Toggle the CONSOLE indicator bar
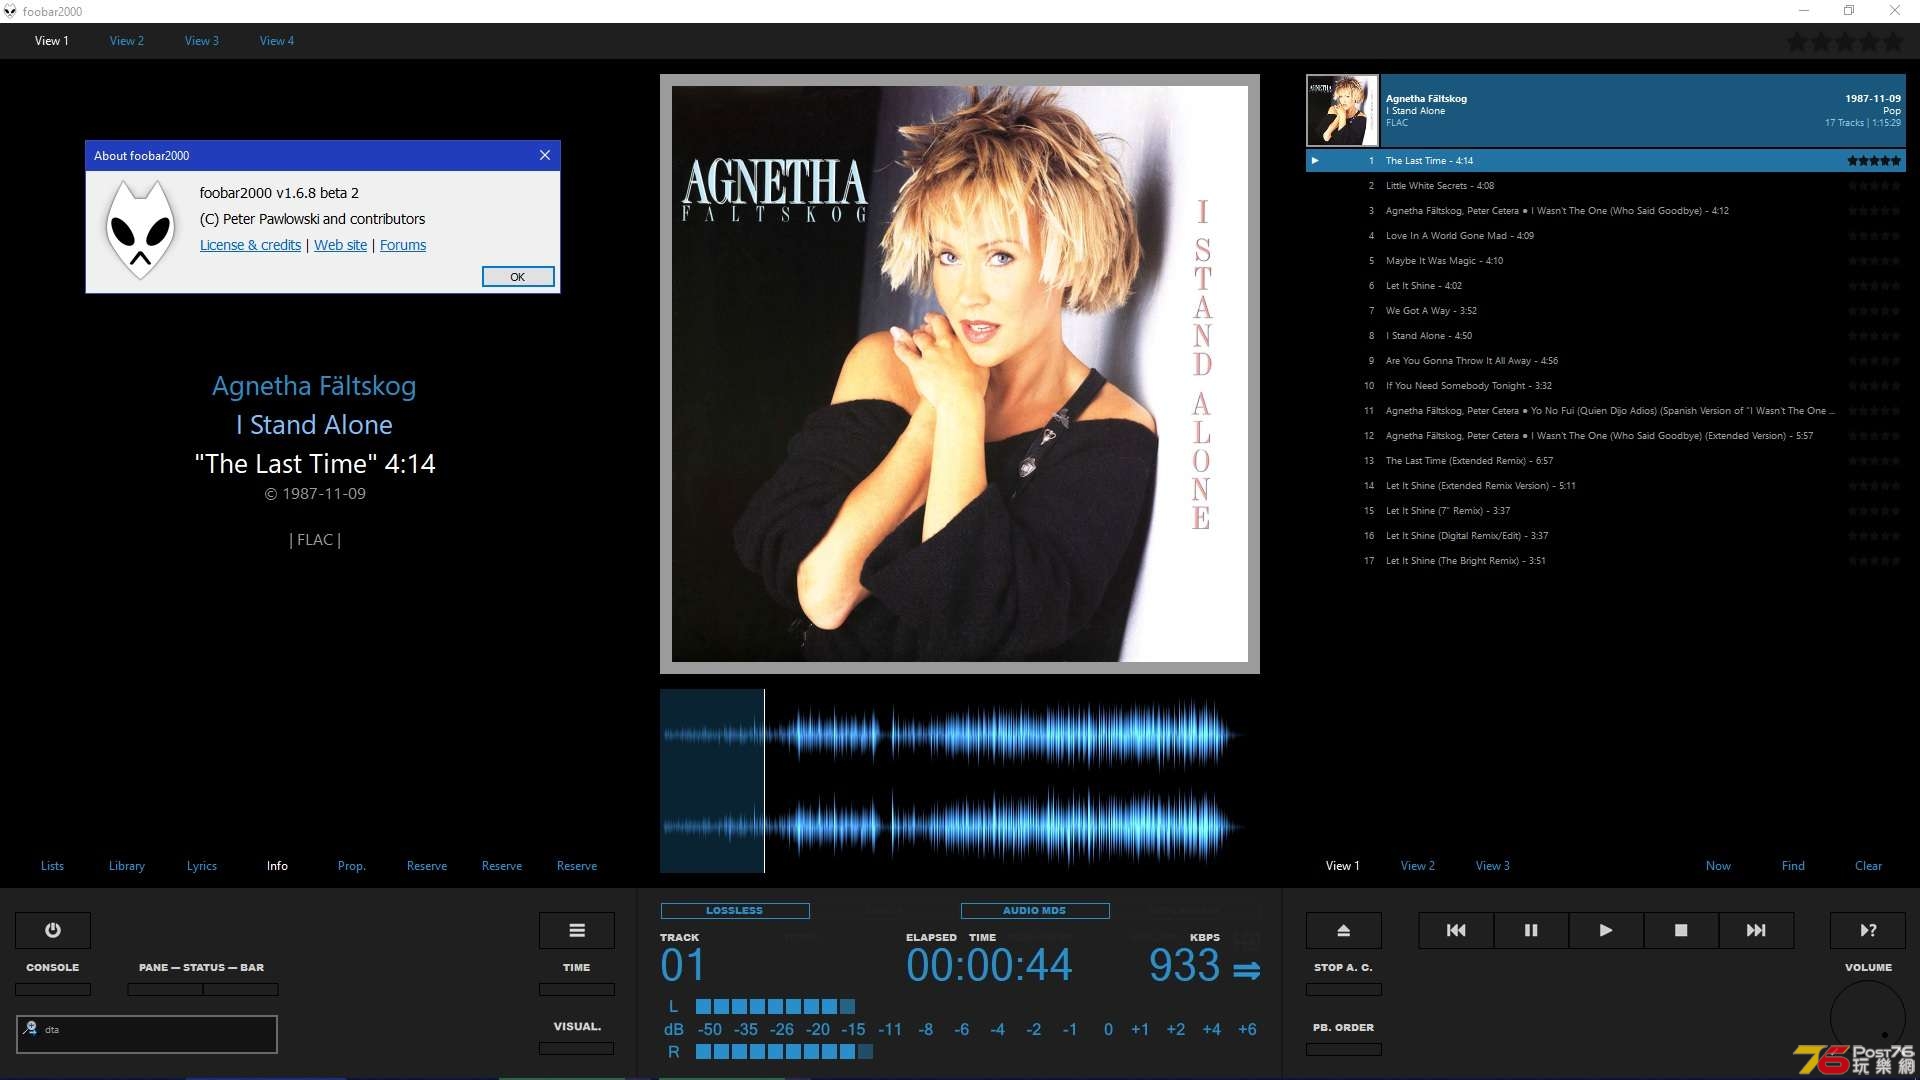This screenshot has width=1920, height=1080. pos(53,989)
